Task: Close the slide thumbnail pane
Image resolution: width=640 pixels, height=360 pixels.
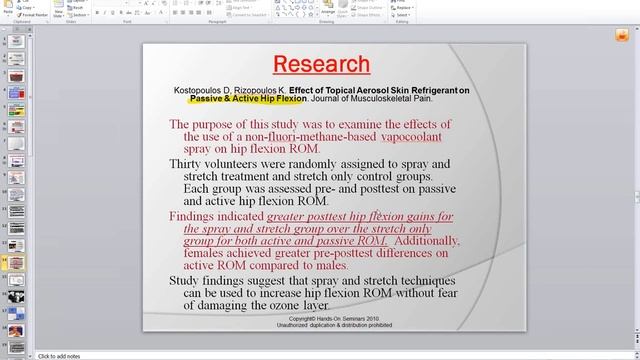Action: 29,29
